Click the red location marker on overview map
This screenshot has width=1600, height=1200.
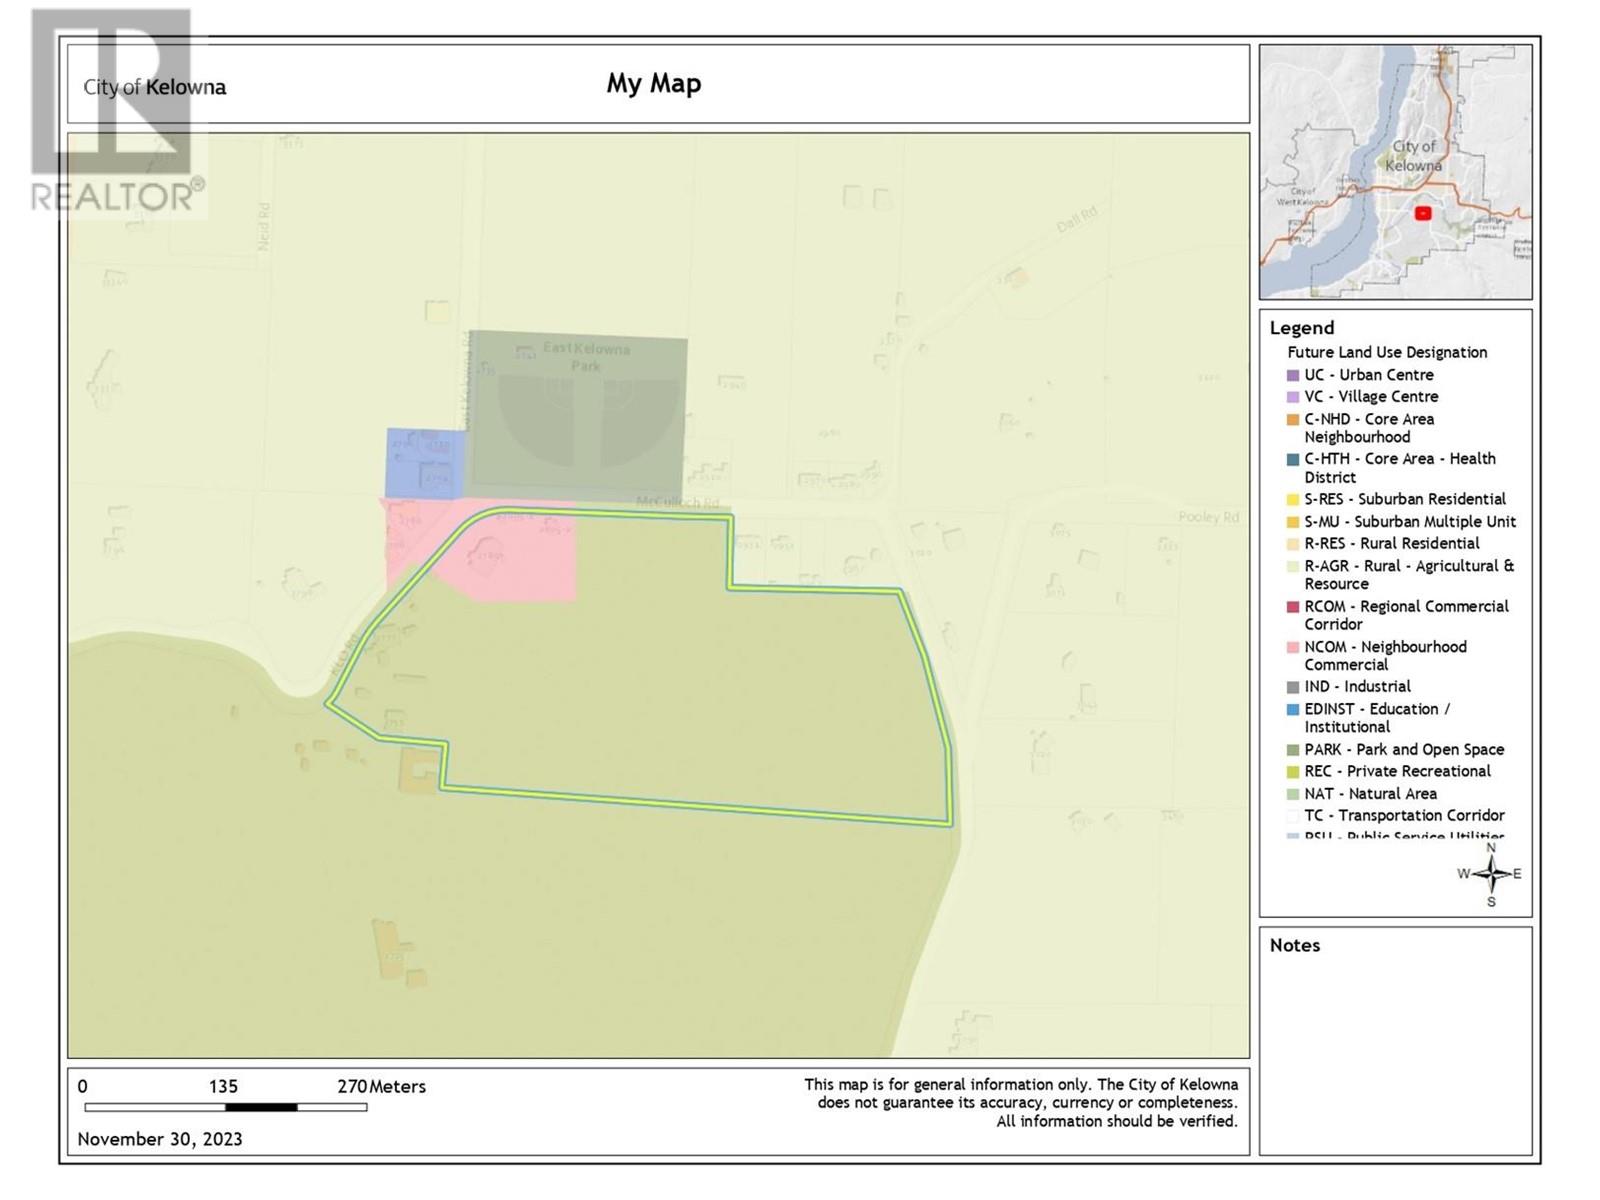point(1423,213)
